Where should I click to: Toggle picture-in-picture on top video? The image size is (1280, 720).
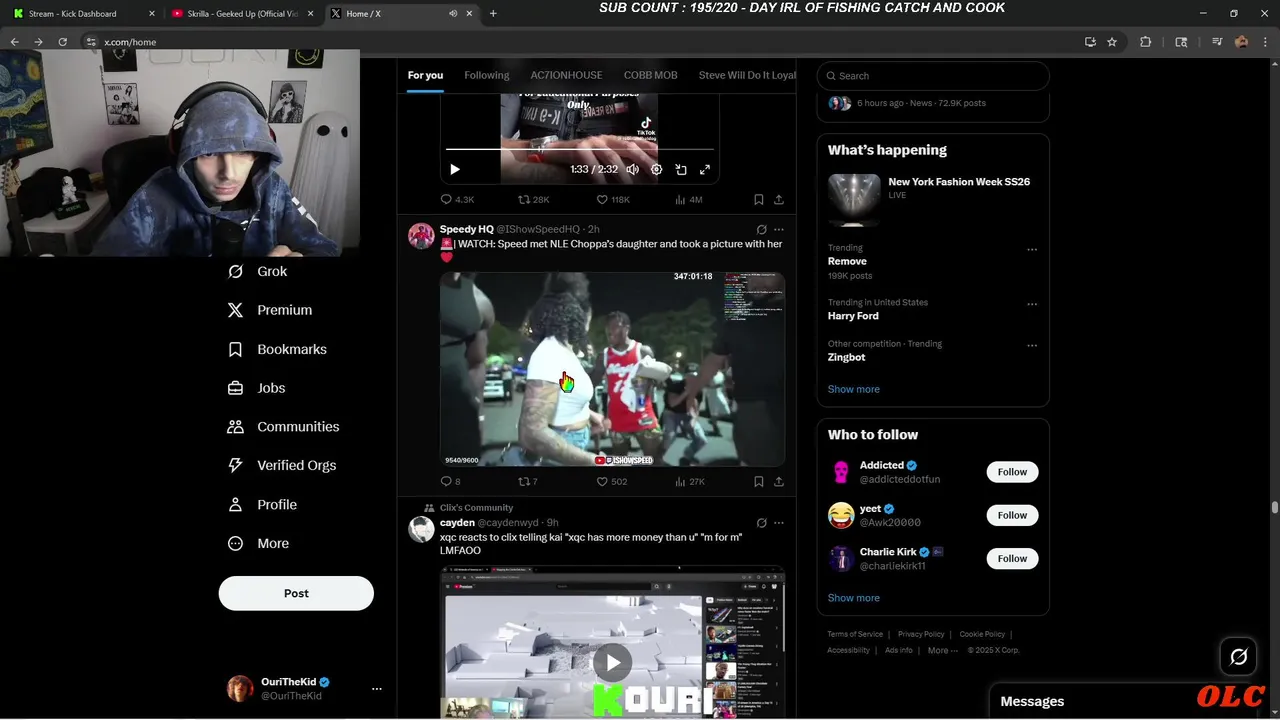click(x=681, y=170)
